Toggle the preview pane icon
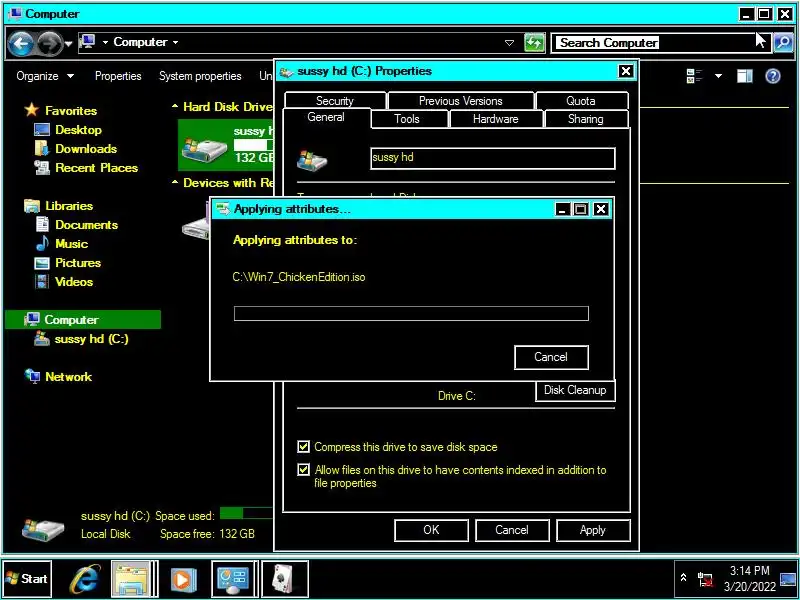This screenshot has height=600, width=800. [x=744, y=76]
